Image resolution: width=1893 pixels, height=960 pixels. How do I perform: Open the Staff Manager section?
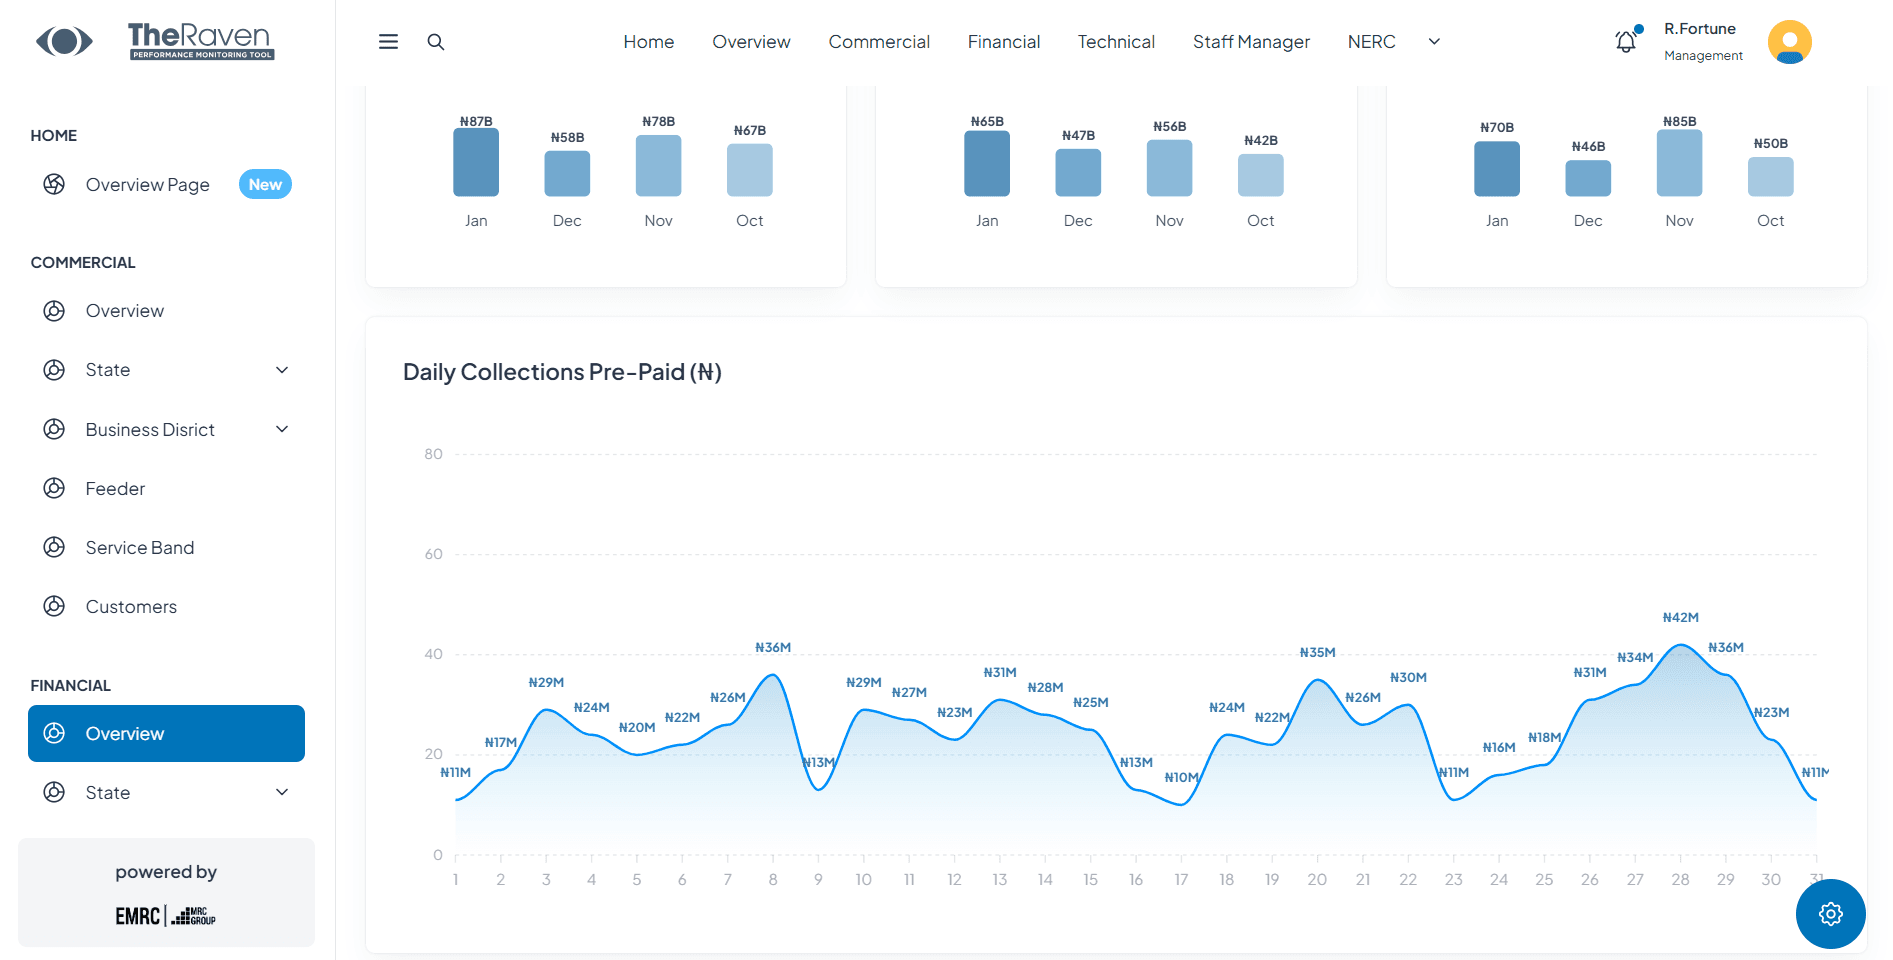coord(1251,41)
